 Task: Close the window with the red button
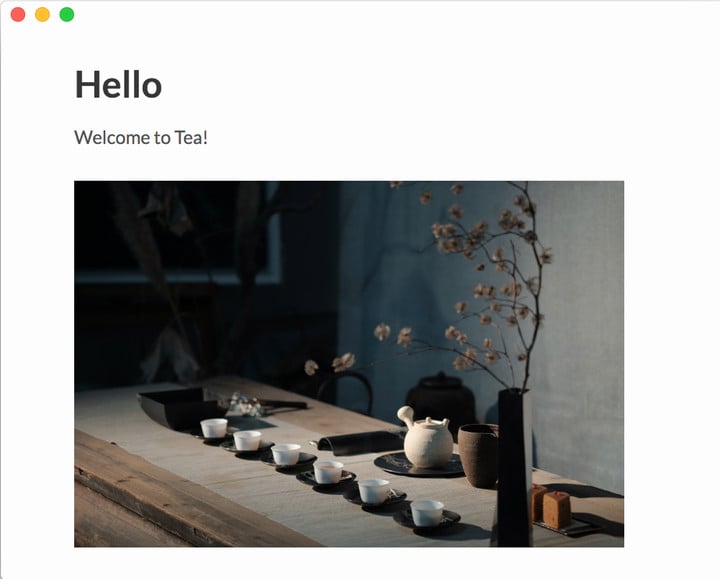point(18,14)
